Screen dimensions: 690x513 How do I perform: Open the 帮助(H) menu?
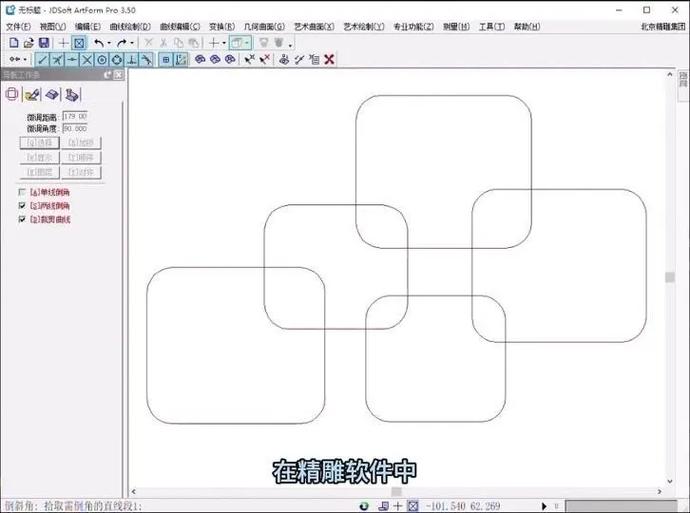coord(527,27)
